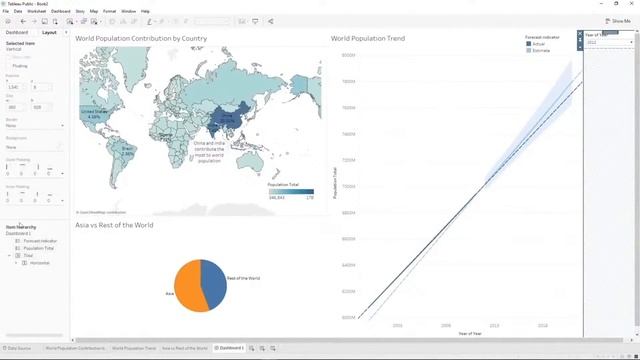Open the Map menu
This screenshot has width=640, height=360.
pos(94,11)
